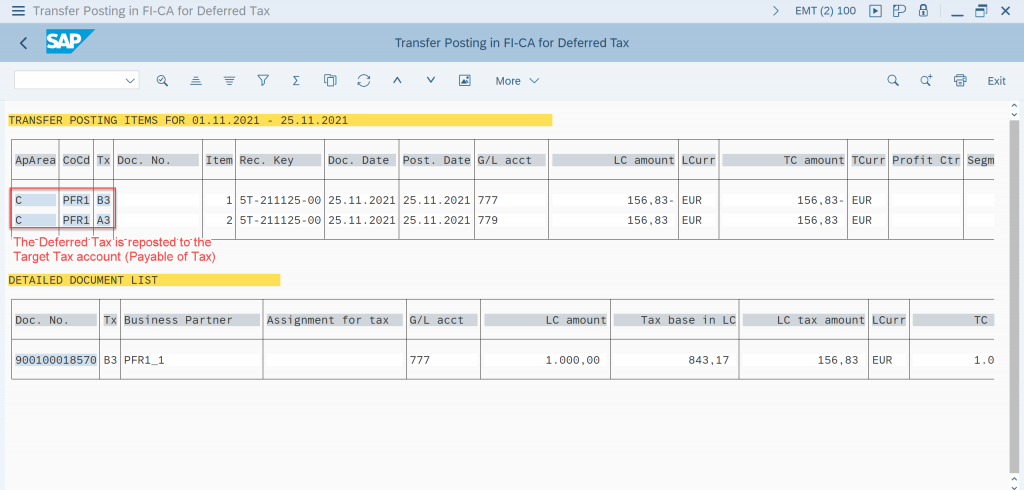Print the list
This screenshot has height=490, width=1024.
click(x=960, y=80)
